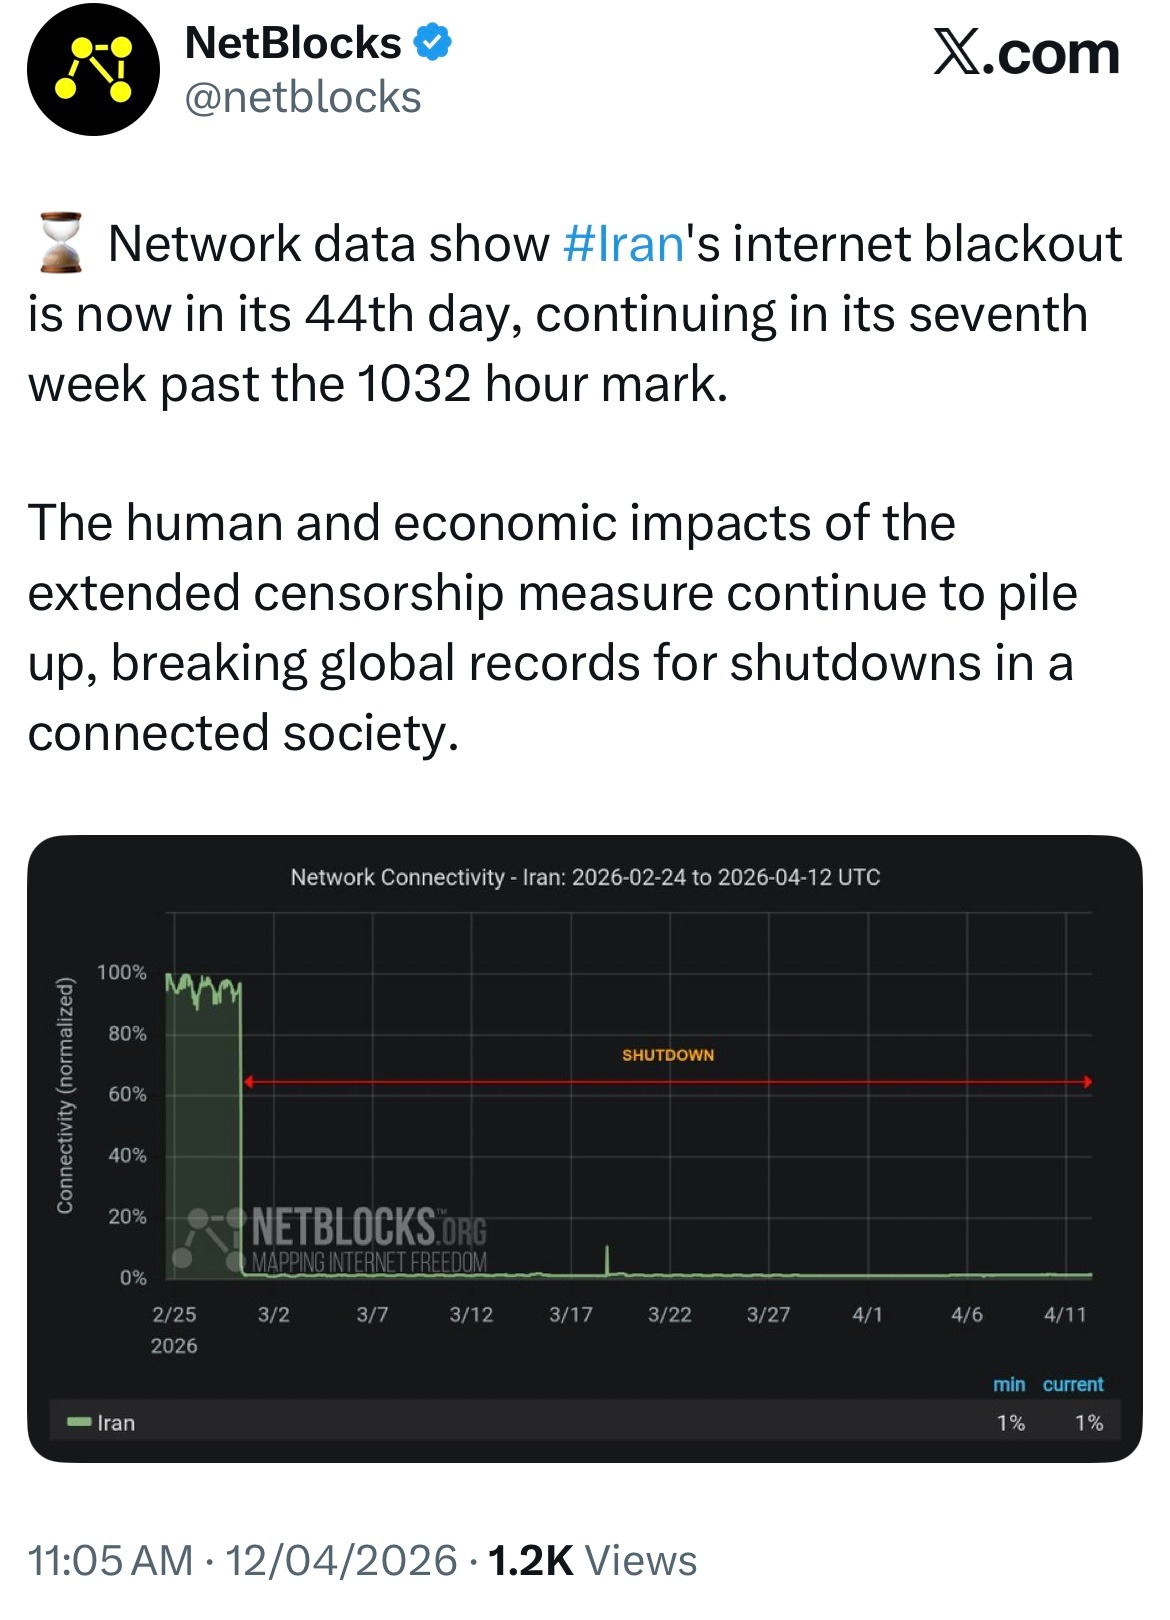The image size is (1170, 1620).
Task: Click the red arrowhead at chart right end
Action: 1088,1082
